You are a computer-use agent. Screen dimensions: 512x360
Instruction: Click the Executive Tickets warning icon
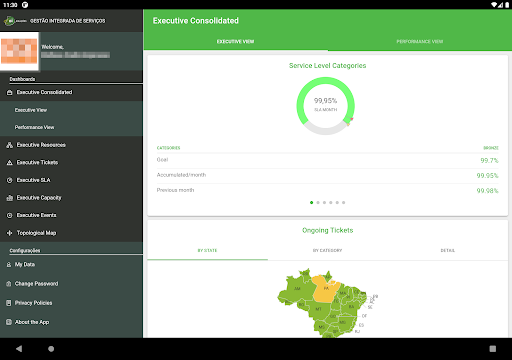coord(10,163)
